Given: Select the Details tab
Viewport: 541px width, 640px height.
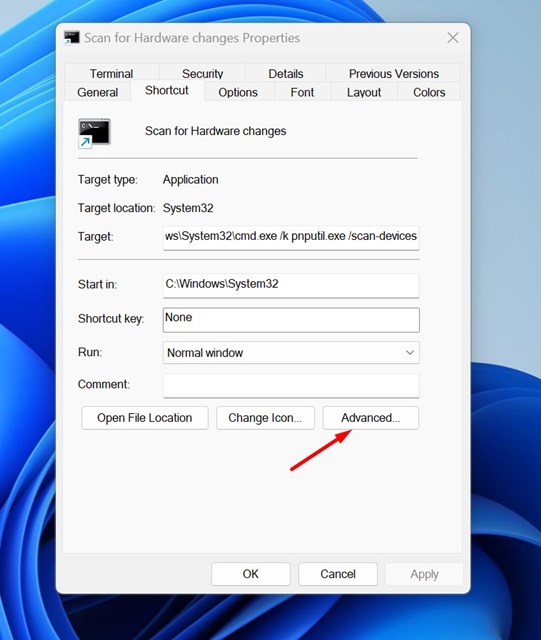Looking at the screenshot, I should click(285, 73).
